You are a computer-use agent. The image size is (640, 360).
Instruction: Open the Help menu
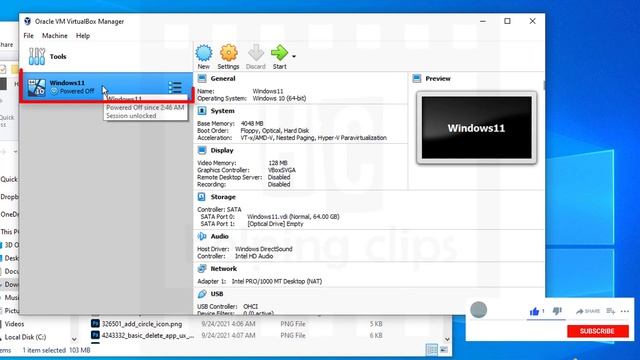pyautogui.click(x=83, y=36)
